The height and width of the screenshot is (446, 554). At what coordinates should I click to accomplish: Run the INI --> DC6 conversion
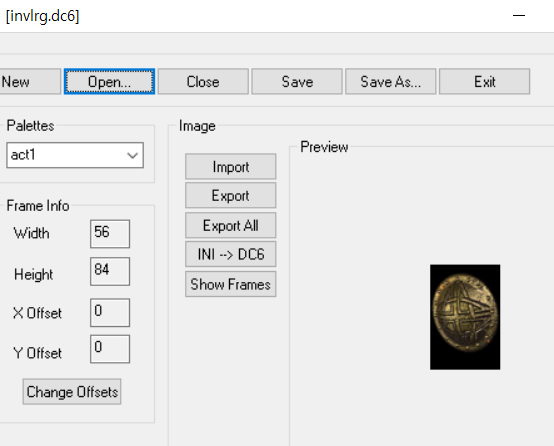coord(231,254)
